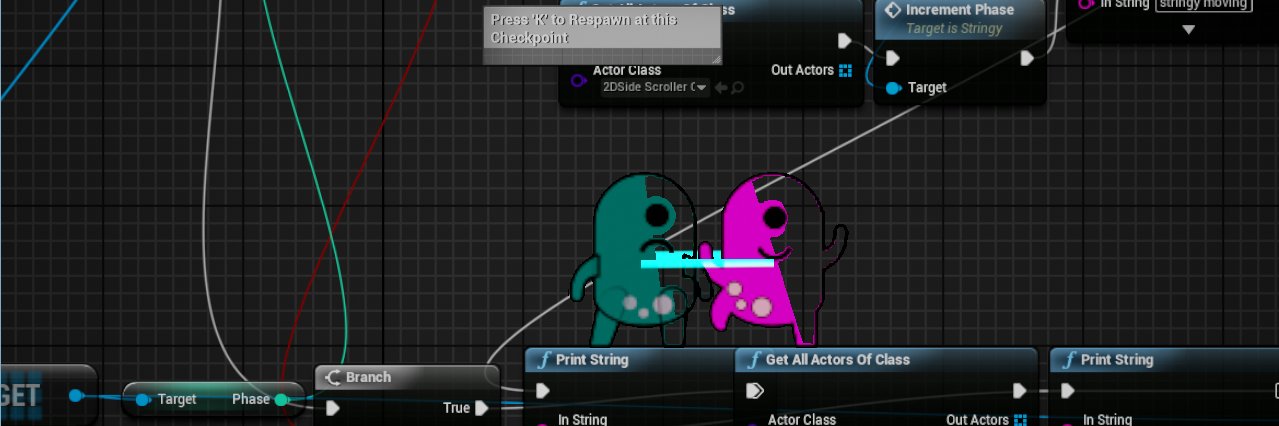Click the middle Print String function icon
The width and height of the screenshot is (1279, 426).
click(544, 360)
